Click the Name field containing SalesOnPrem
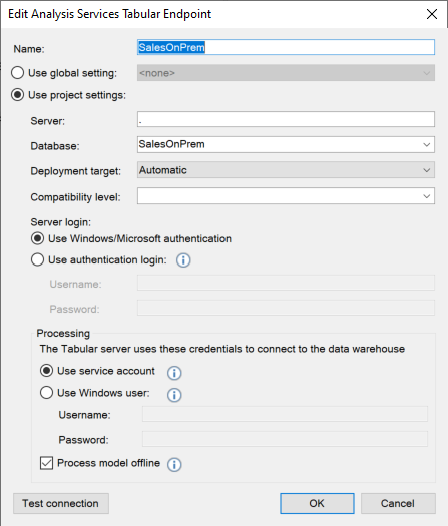 point(286,47)
